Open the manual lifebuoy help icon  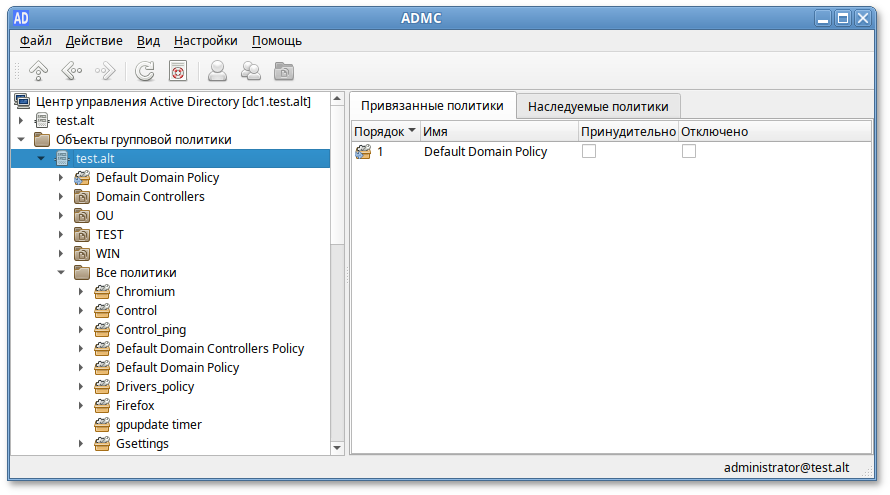pyautogui.click(x=177, y=71)
